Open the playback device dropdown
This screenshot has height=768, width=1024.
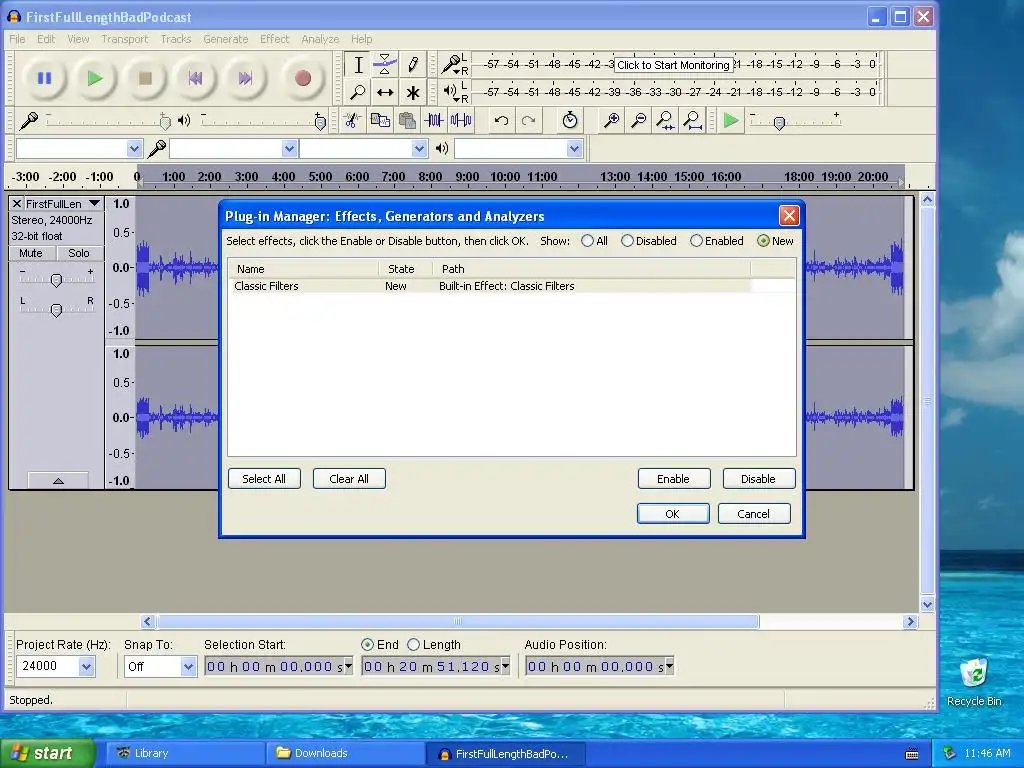[574, 149]
